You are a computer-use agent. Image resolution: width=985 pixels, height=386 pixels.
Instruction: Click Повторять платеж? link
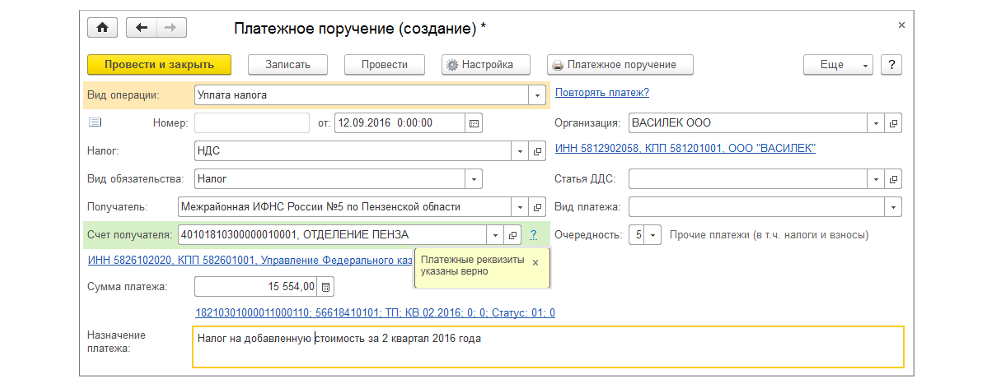(x=602, y=93)
